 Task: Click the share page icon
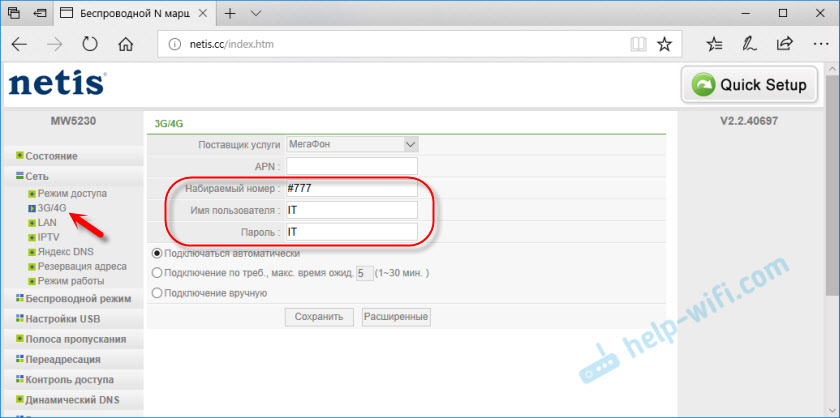pyautogui.click(x=785, y=44)
